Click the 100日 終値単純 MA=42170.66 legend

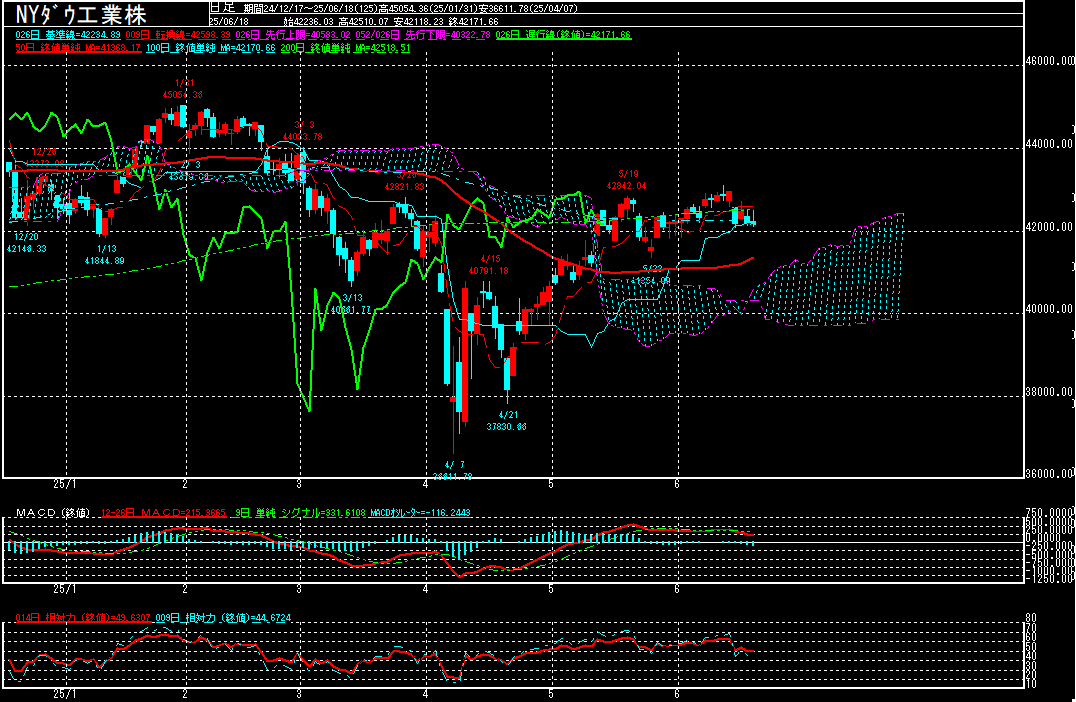[x=211, y=48]
